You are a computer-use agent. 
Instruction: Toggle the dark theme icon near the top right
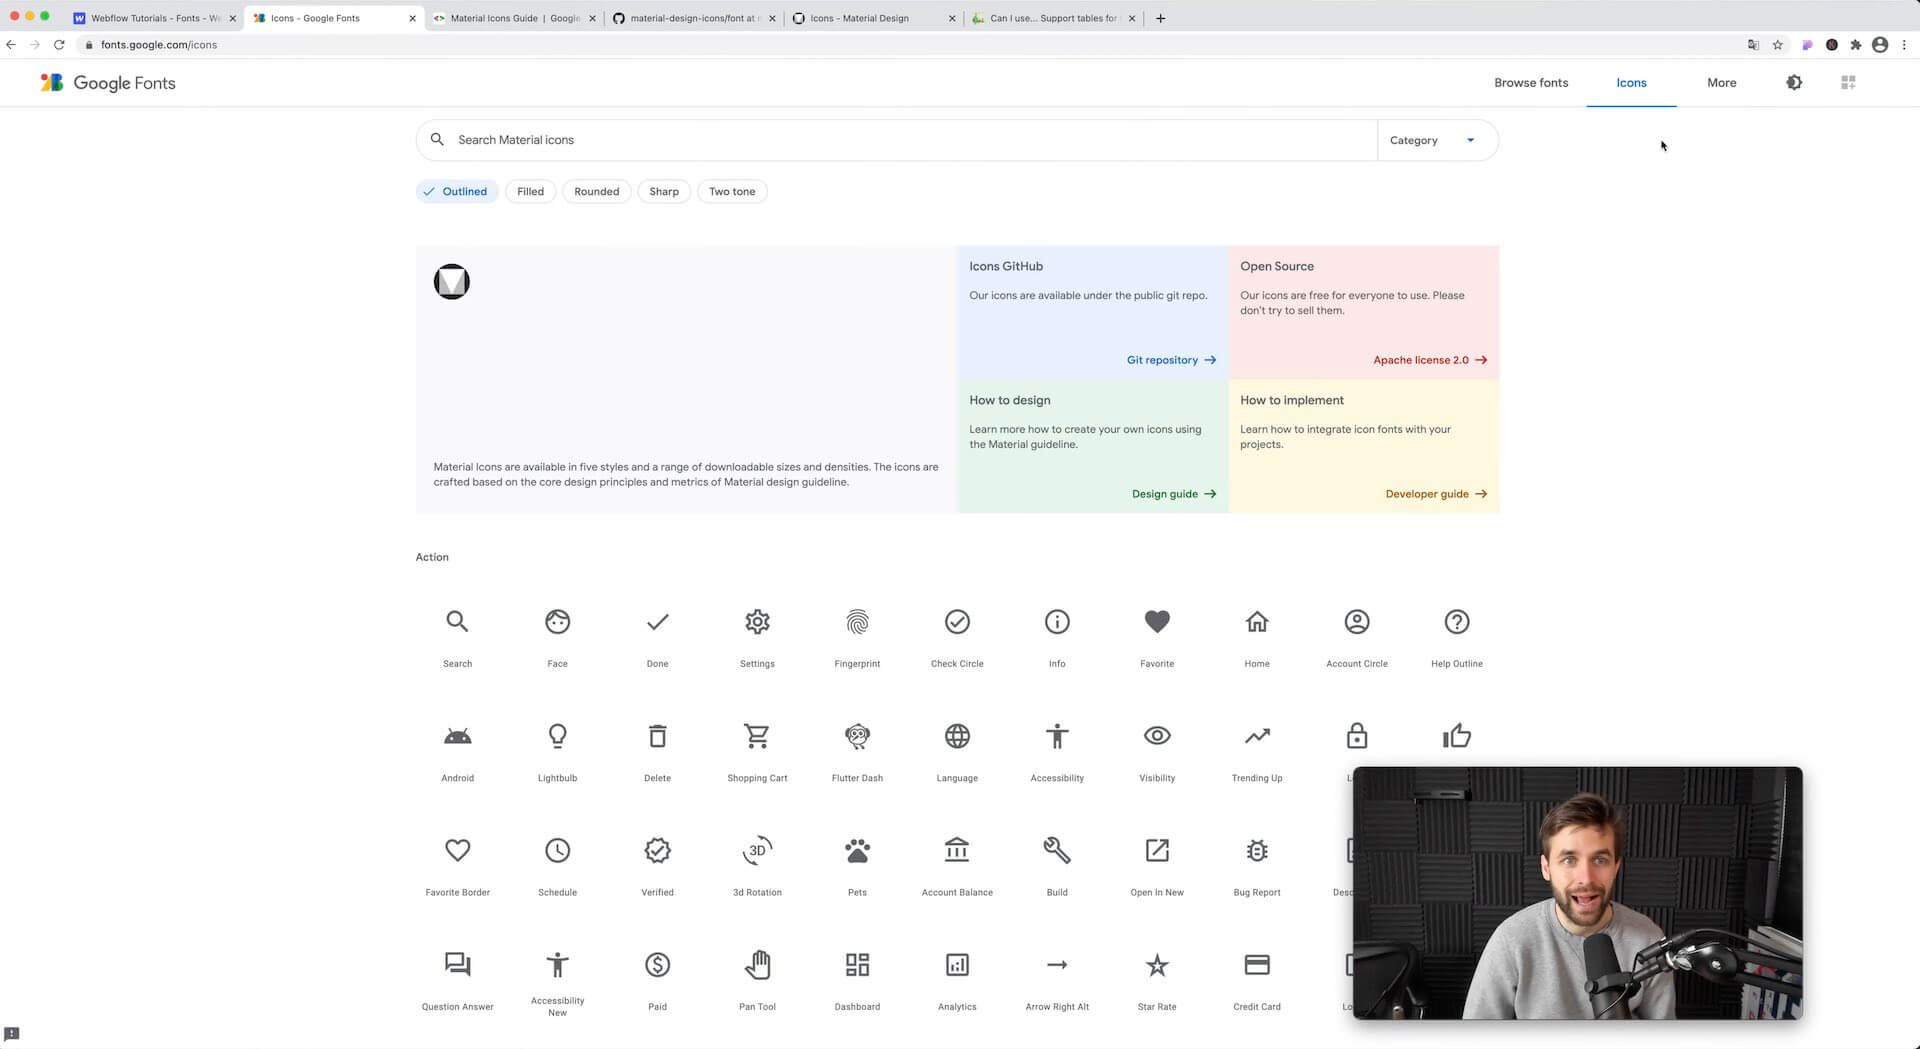click(1794, 82)
